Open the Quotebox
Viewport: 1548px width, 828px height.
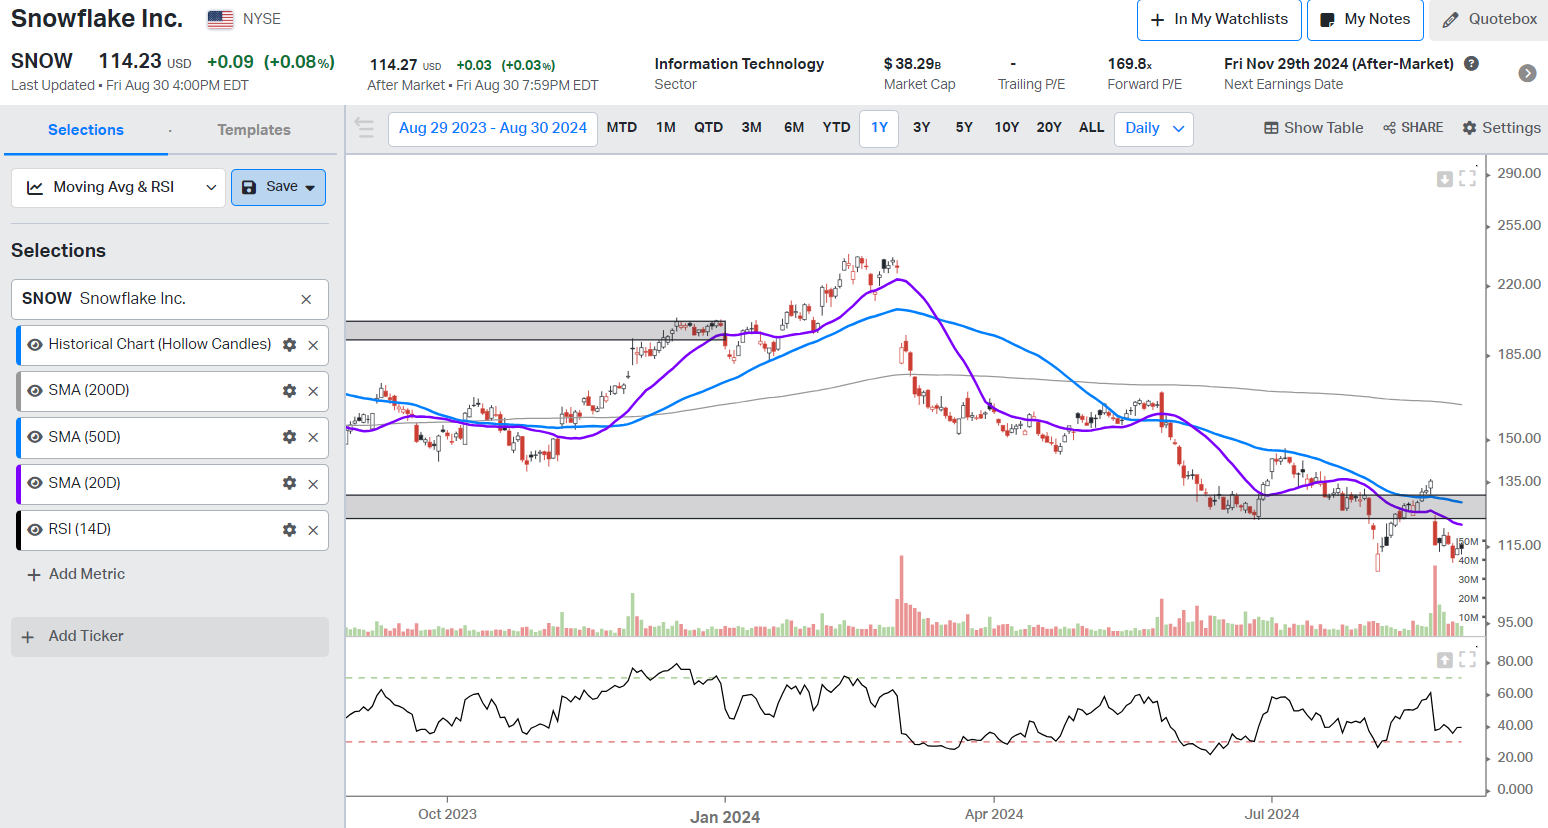(1489, 20)
